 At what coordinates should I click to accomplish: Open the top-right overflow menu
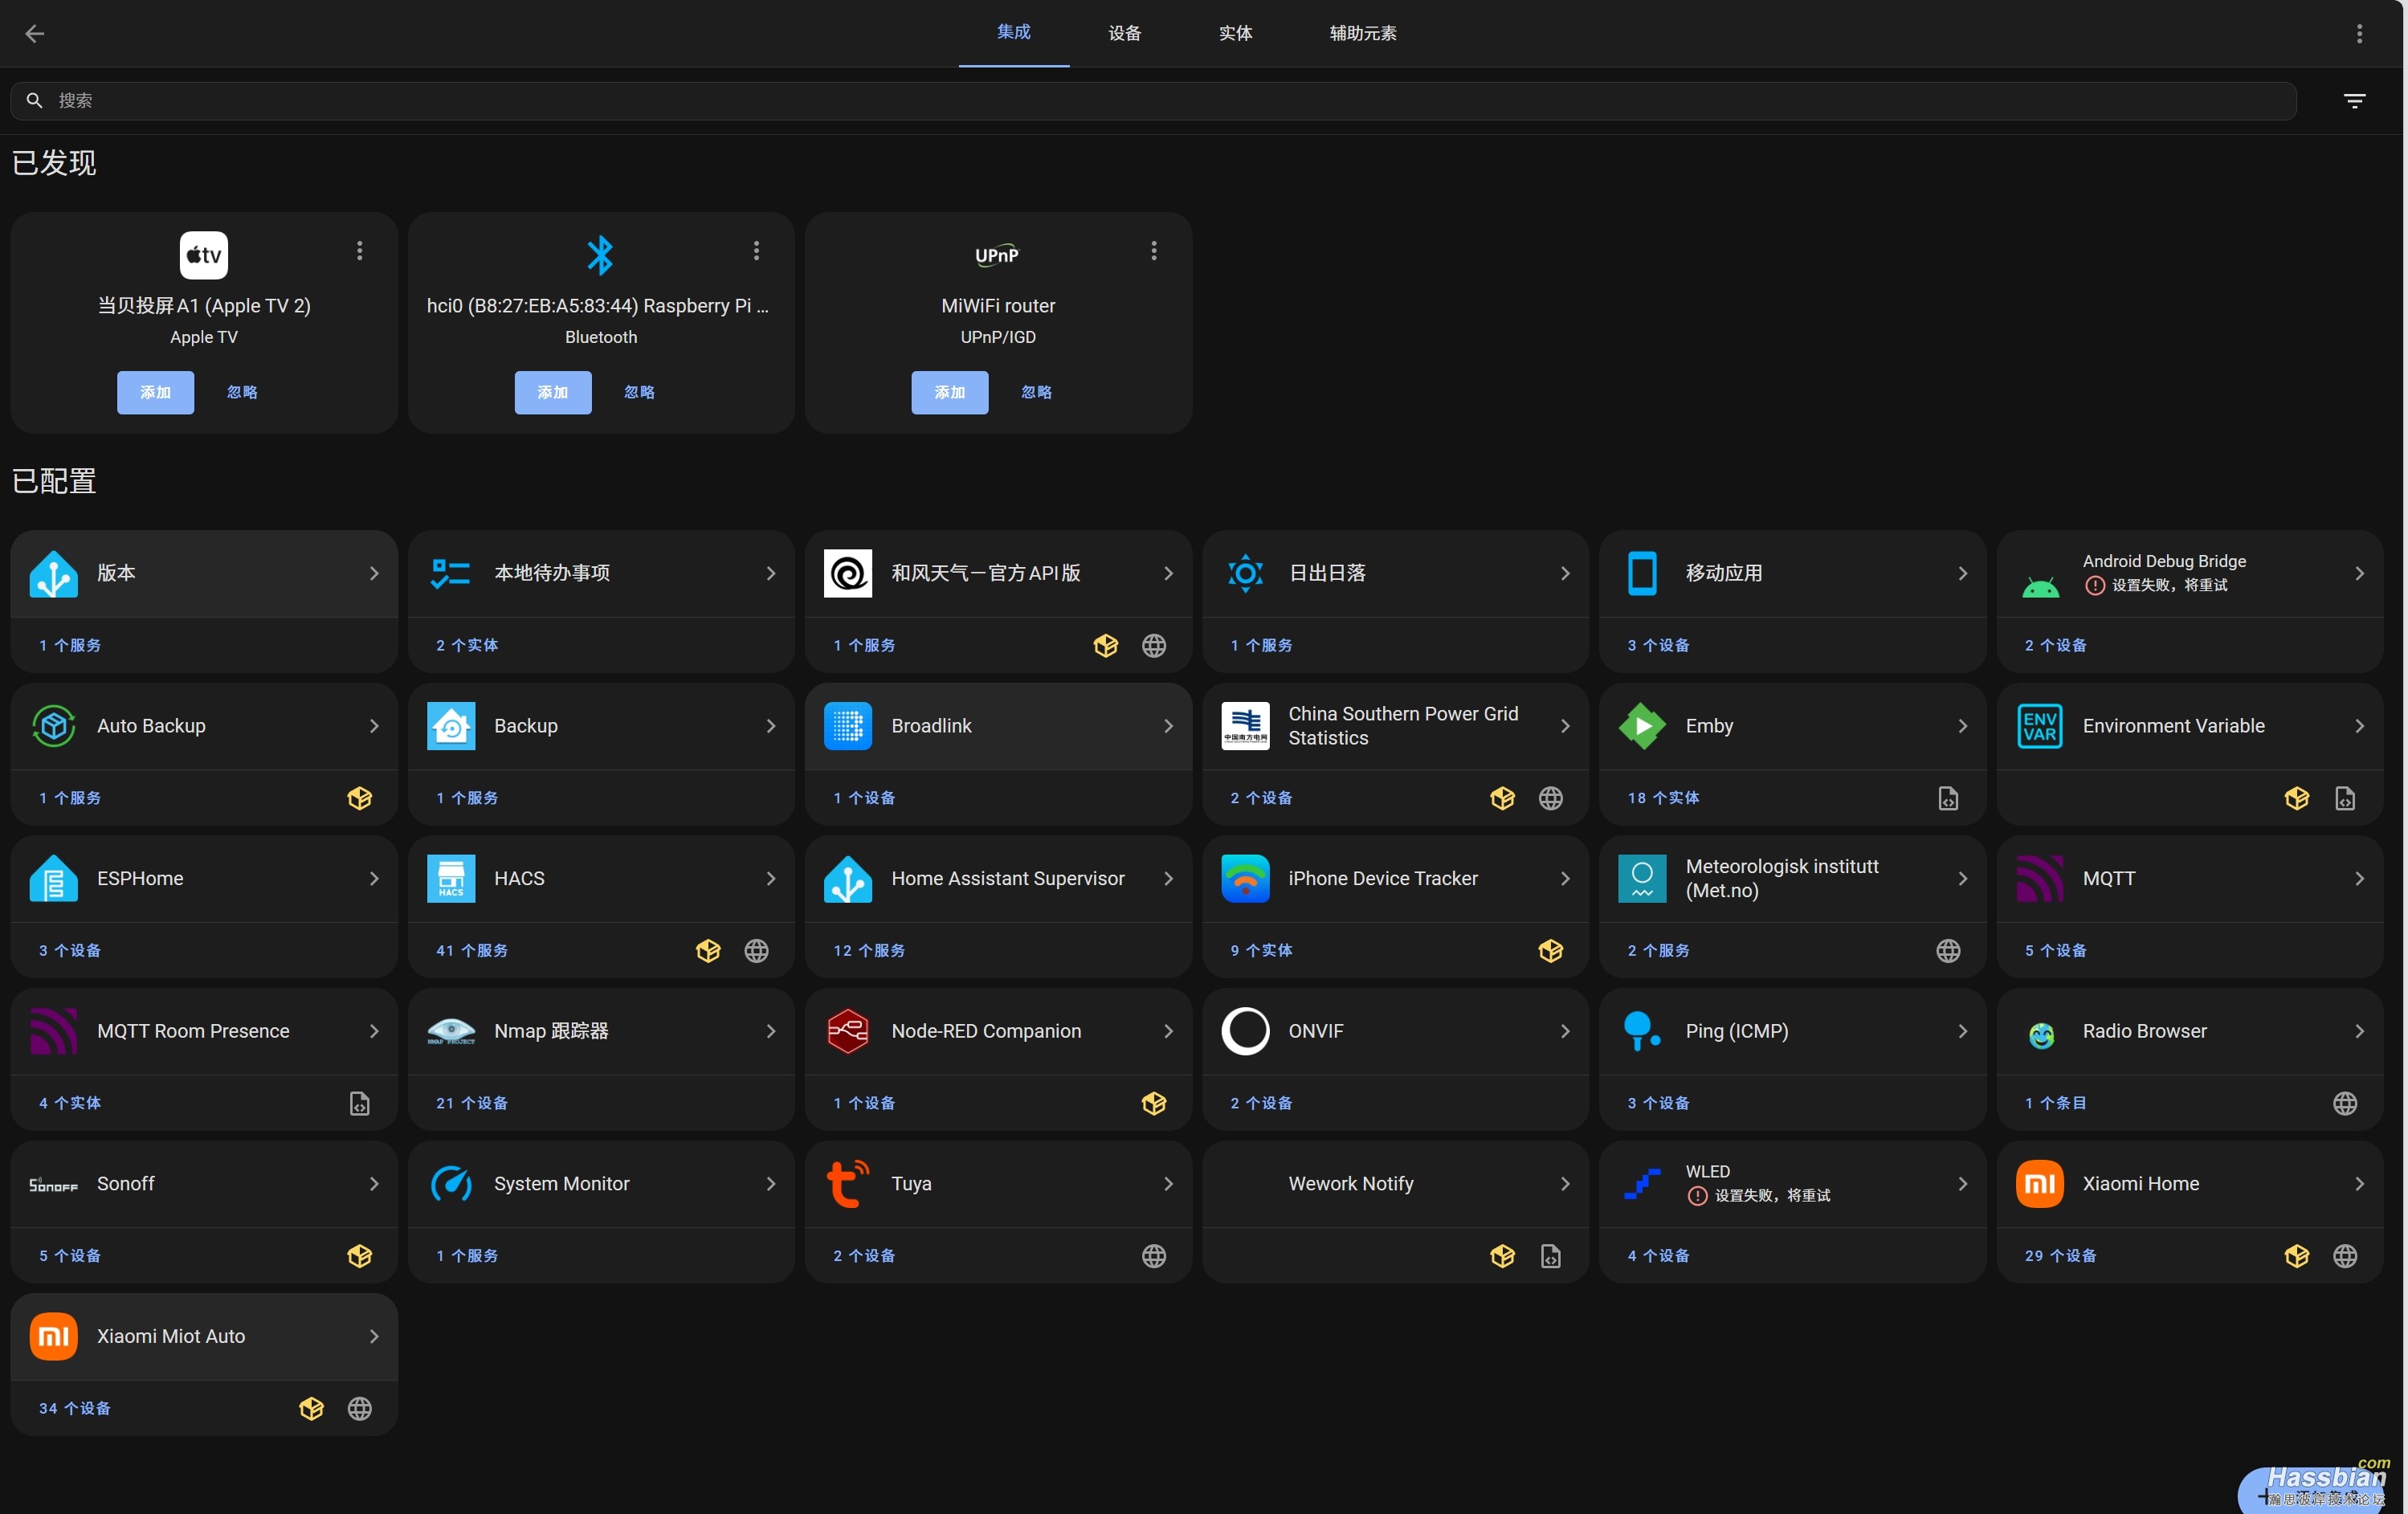(x=2359, y=34)
